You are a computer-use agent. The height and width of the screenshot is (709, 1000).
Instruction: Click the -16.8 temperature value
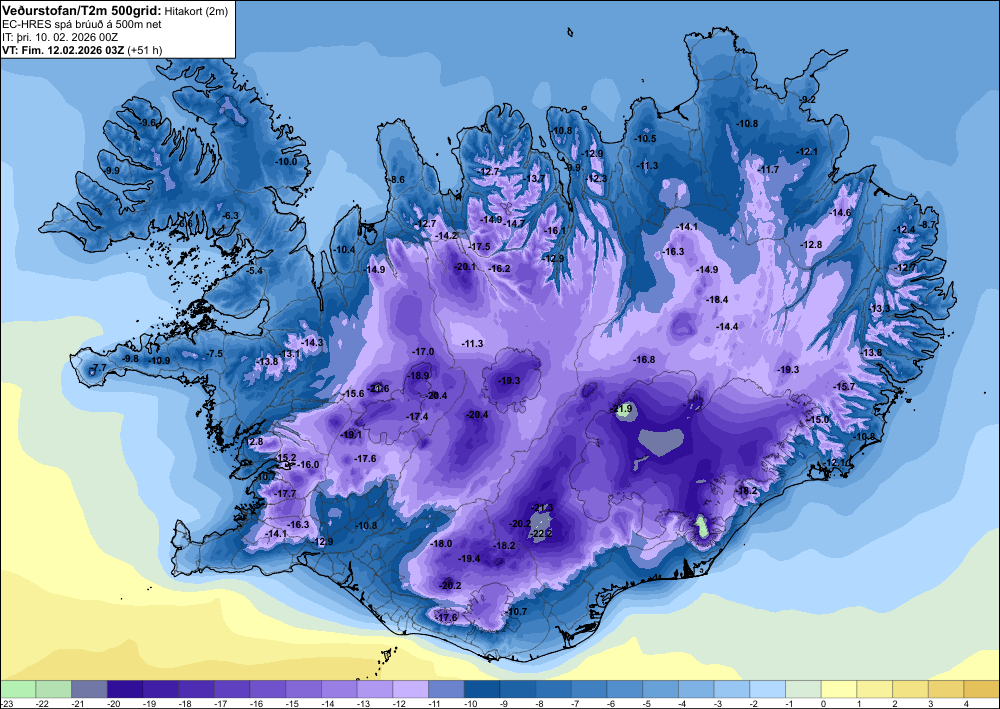pos(644,360)
